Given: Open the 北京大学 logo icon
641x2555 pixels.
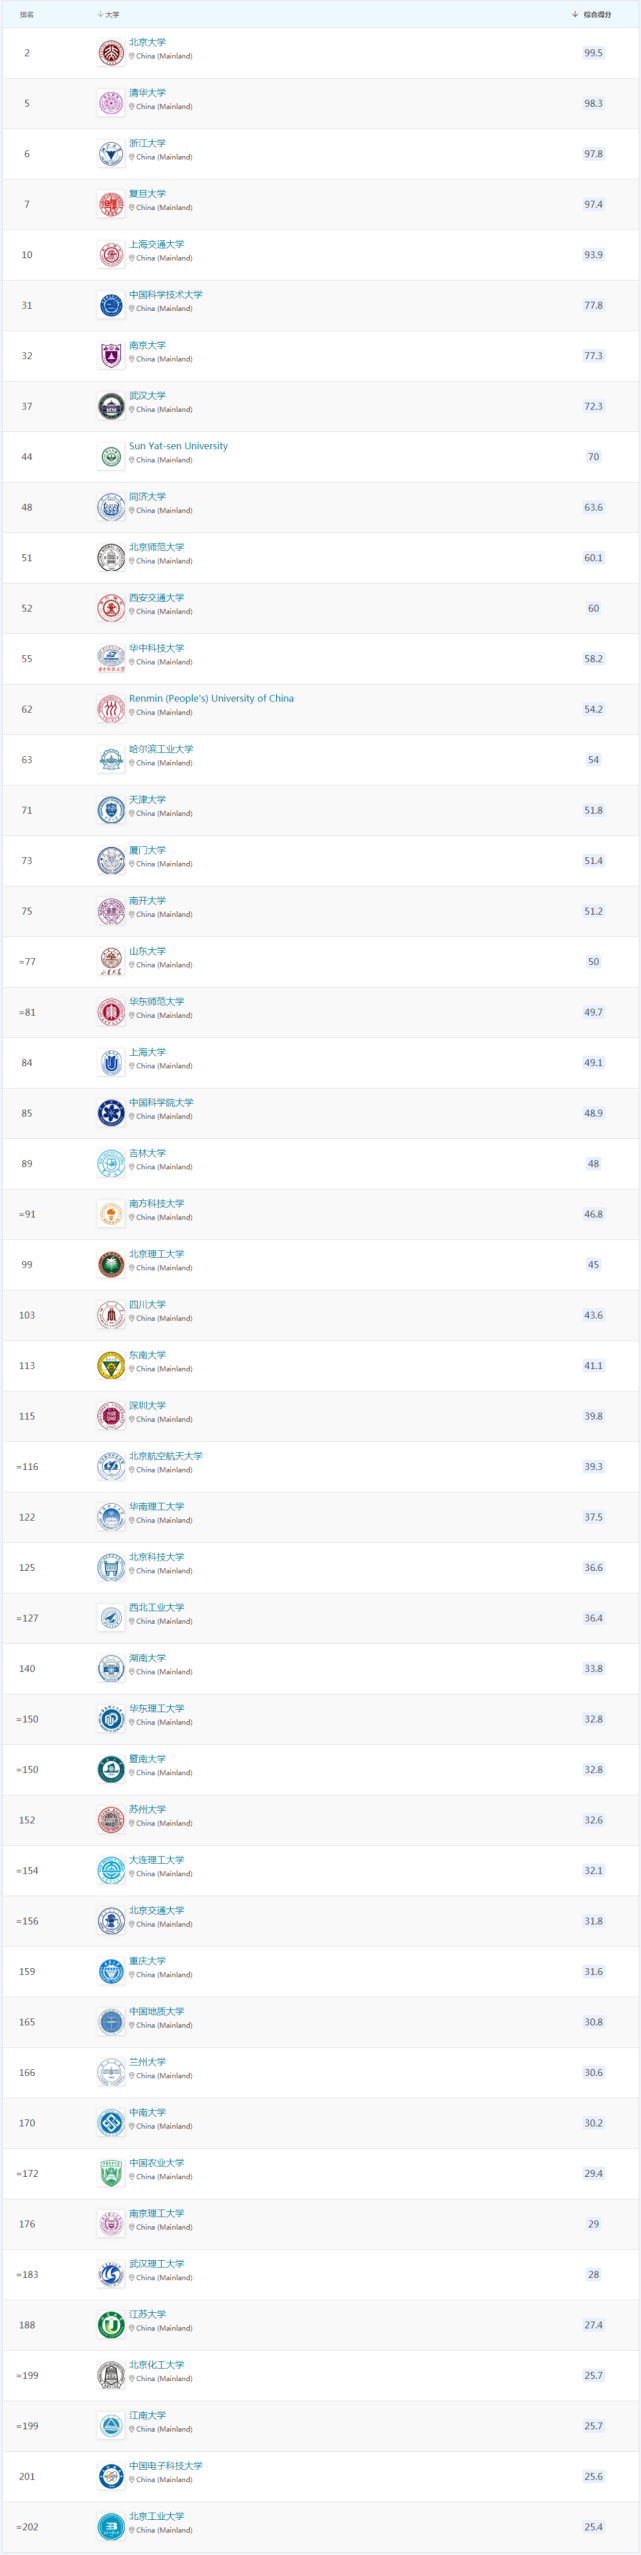Looking at the screenshot, I should [111, 53].
